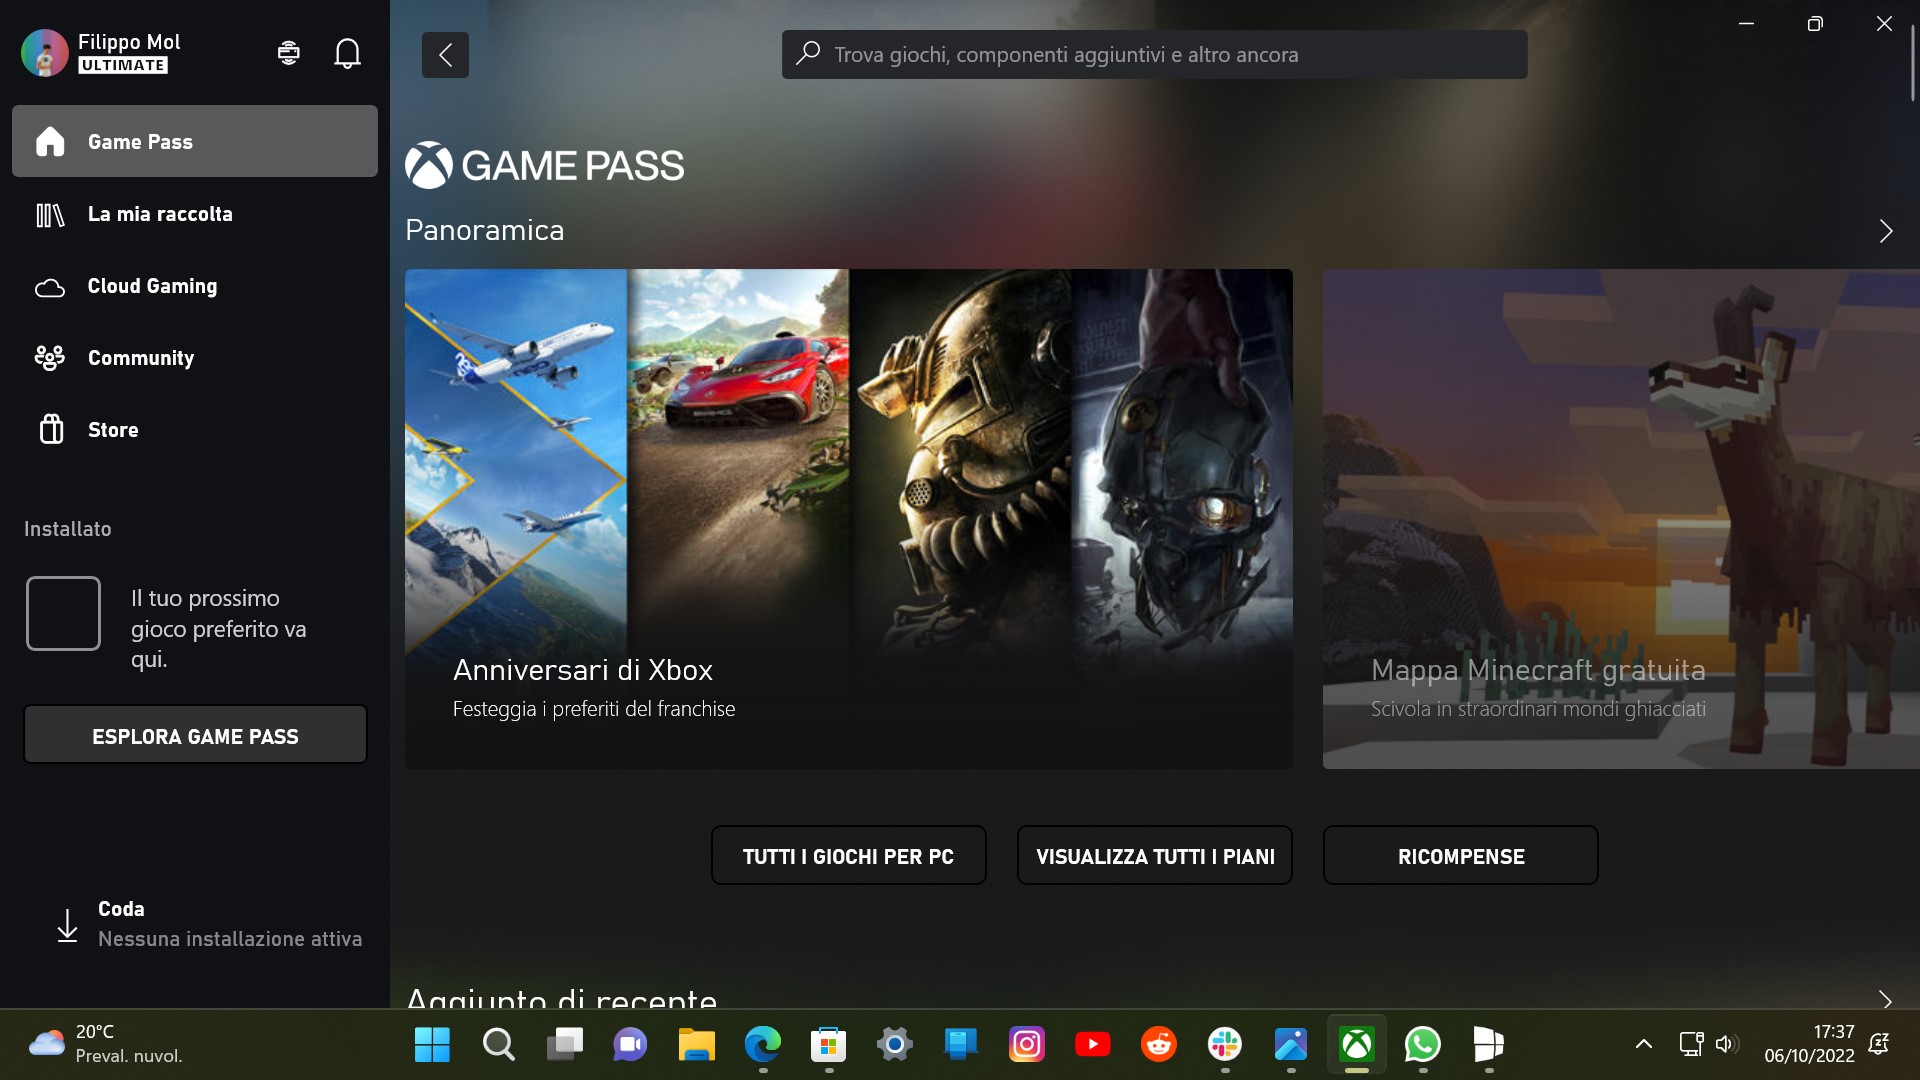Click the library books icon
The image size is (1920, 1080).
click(x=50, y=215)
